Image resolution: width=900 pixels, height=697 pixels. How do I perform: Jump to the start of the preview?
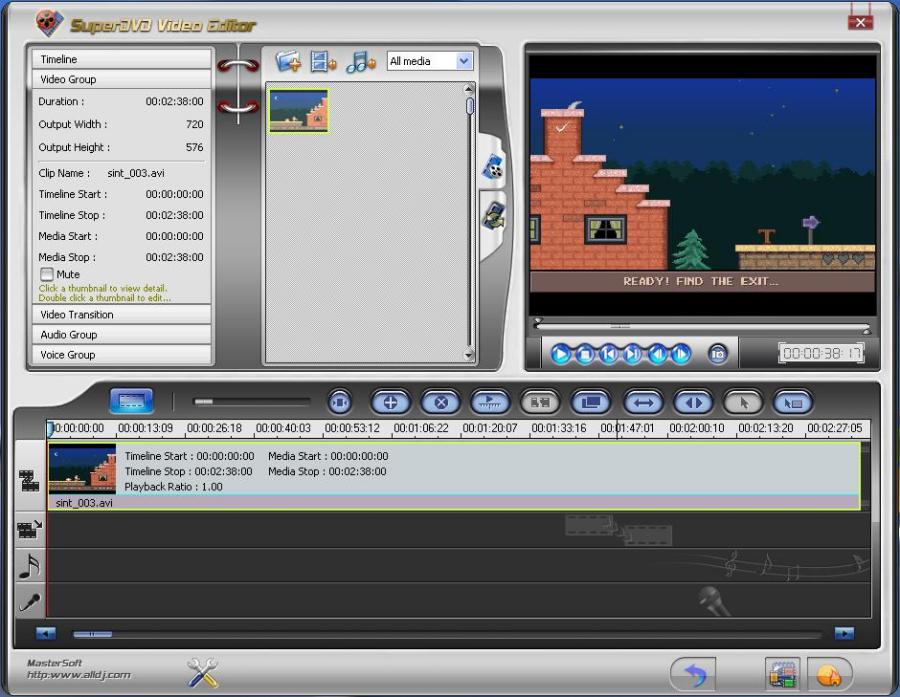[x=608, y=354]
